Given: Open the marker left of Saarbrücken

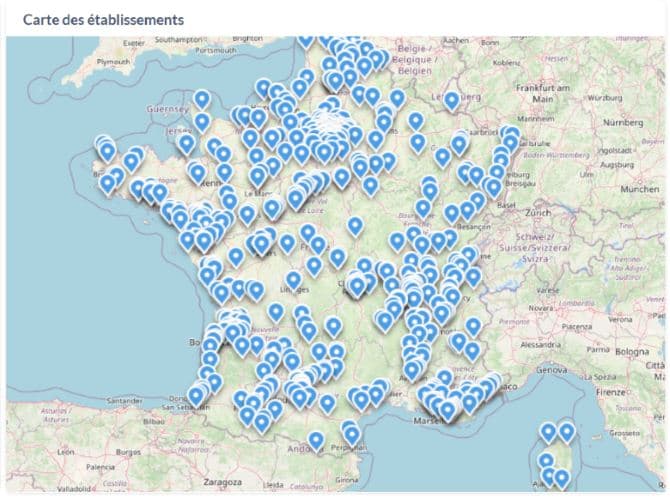Looking at the screenshot, I should point(459,143).
